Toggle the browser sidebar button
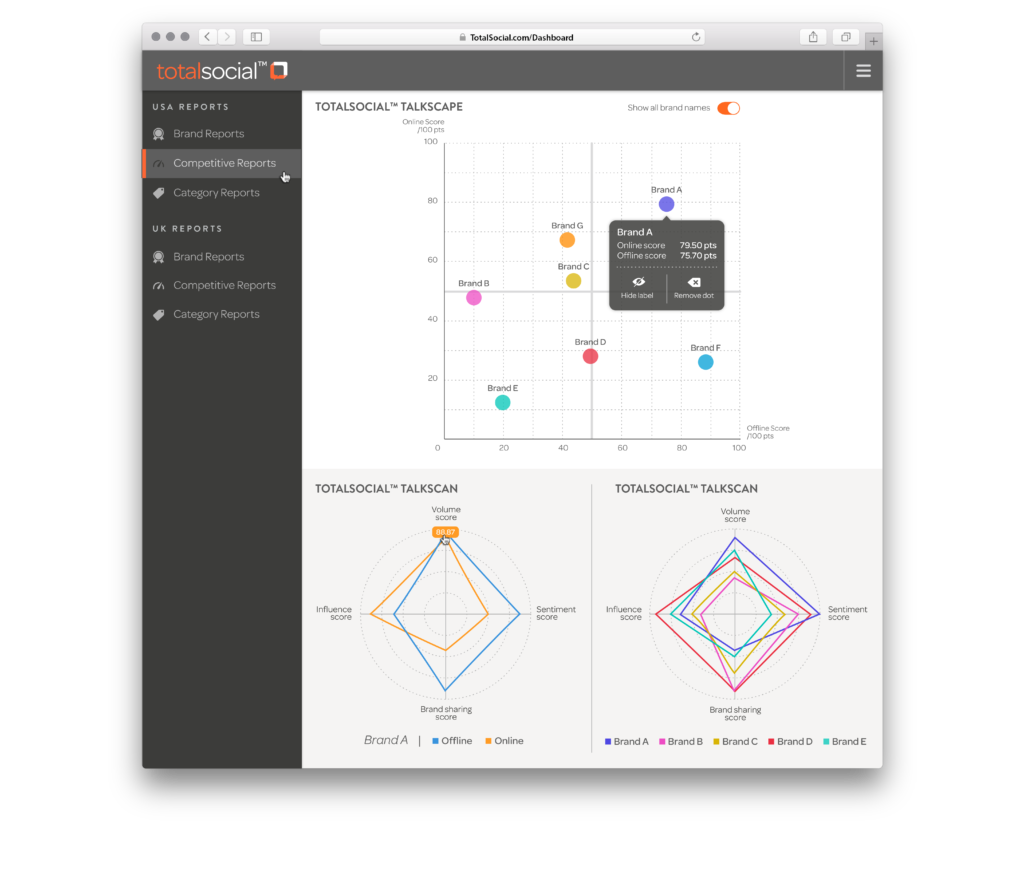Screen dimensions: 1024x870 click(256, 37)
